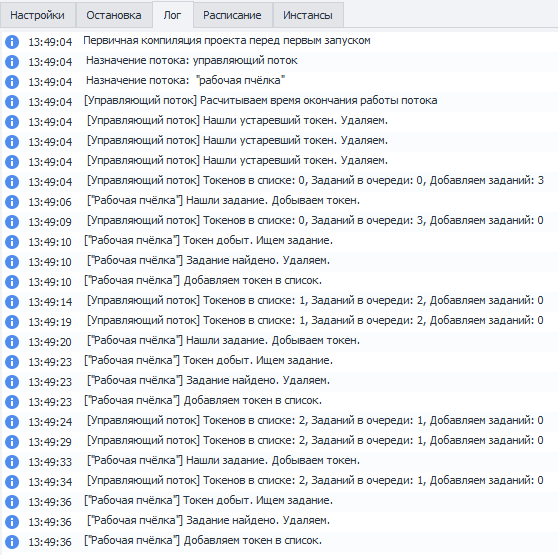Image resolution: width=558 pixels, height=556 pixels.
Task: Select the Лог tab
Action: coord(173,15)
